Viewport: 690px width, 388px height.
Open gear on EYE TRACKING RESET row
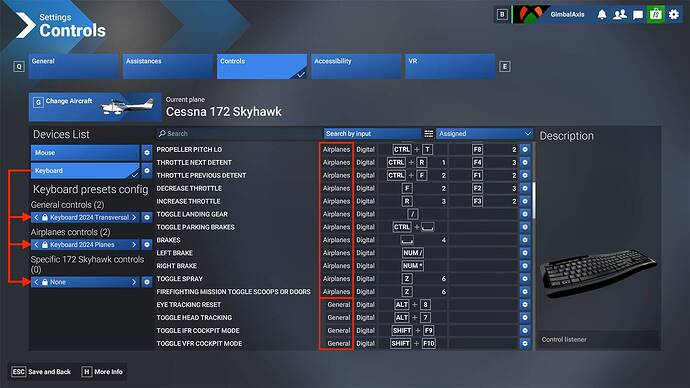pyautogui.click(x=525, y=304)
